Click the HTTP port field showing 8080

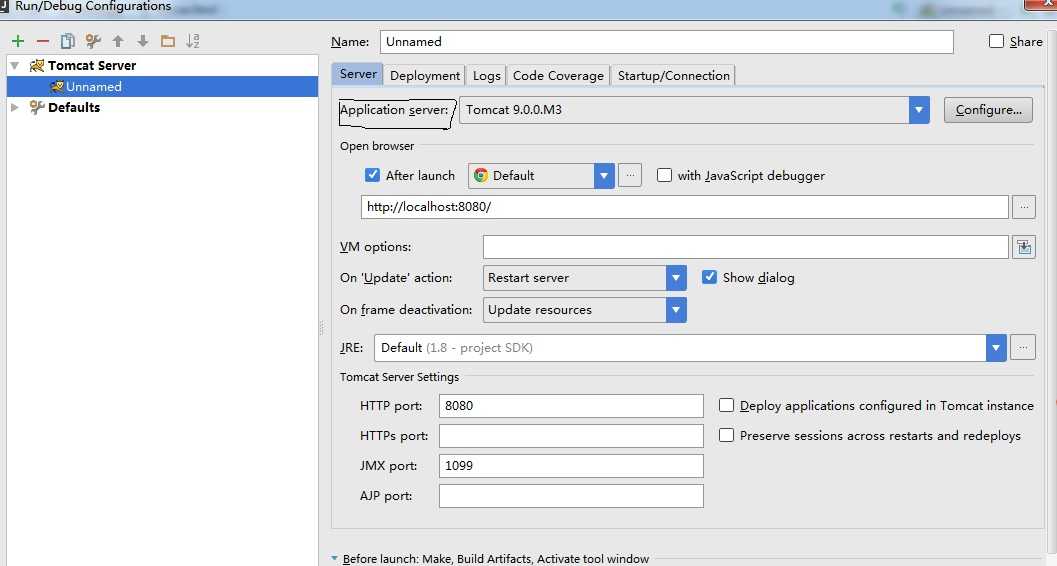[x=571, y=406]
